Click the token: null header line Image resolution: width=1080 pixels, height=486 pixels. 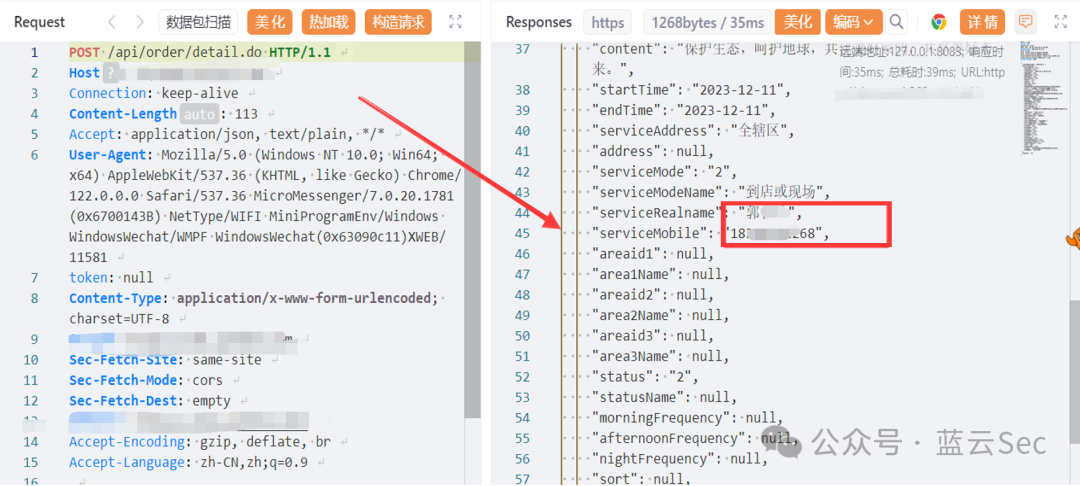(x=110, y=277)
